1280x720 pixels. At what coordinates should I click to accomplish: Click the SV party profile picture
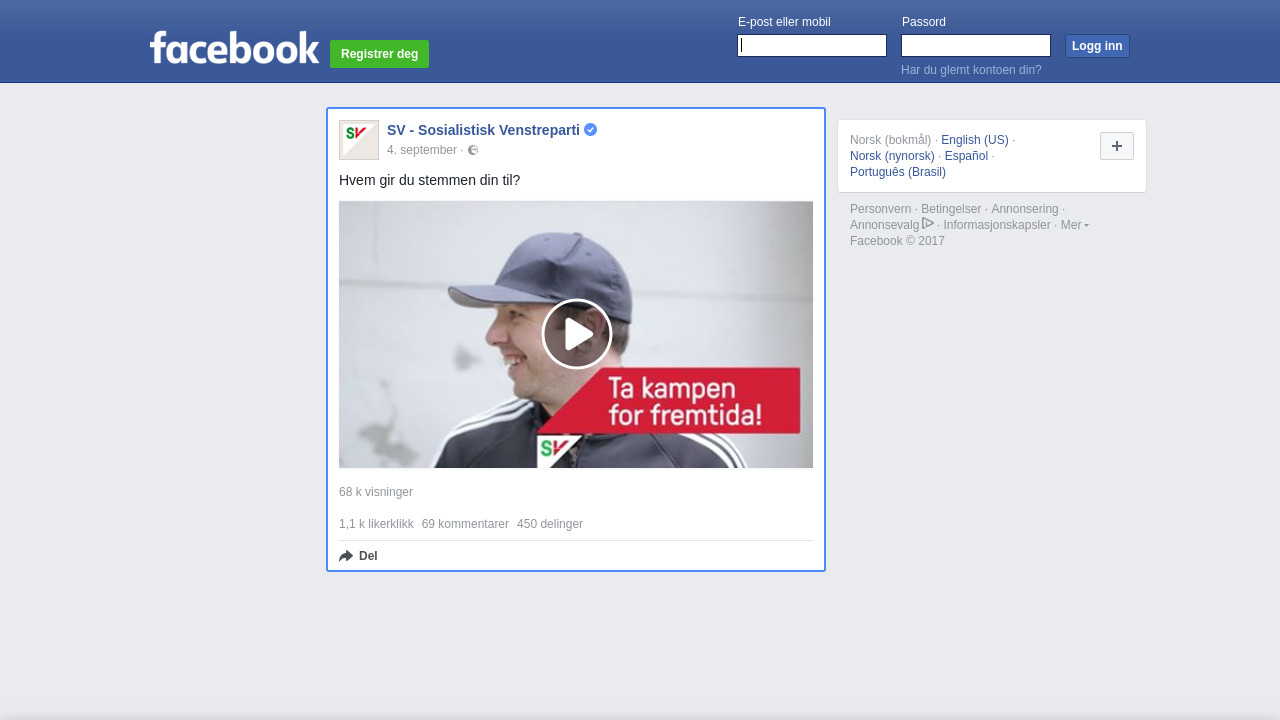click(359, 140)
